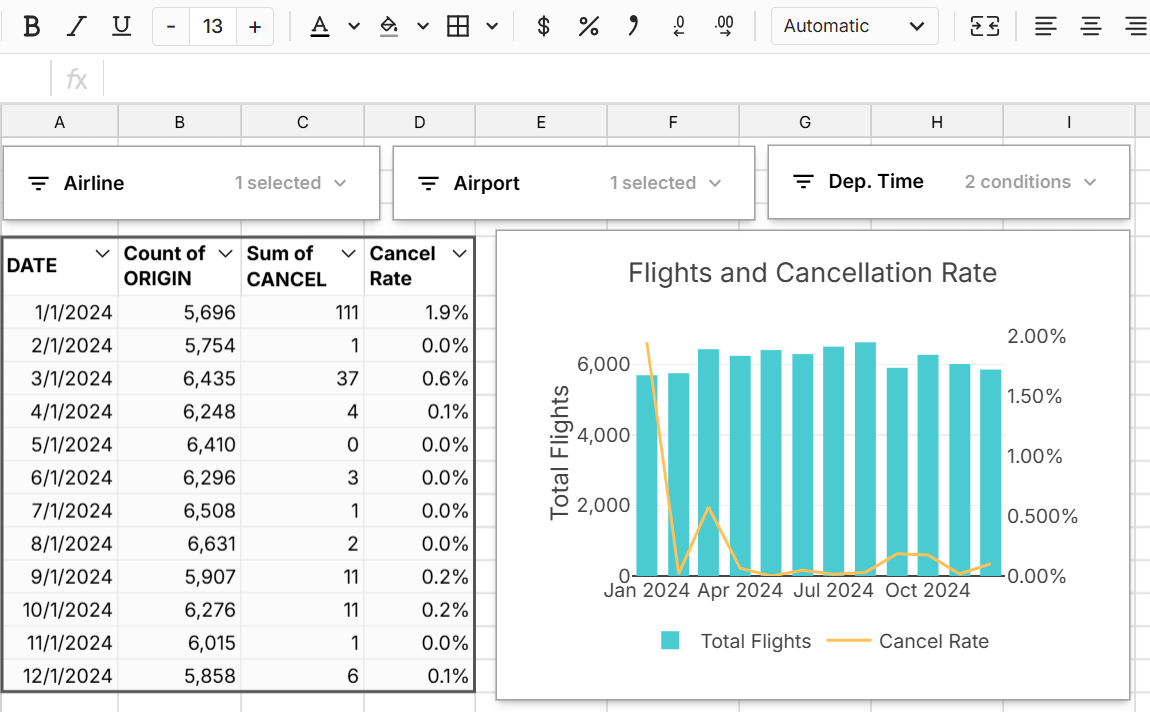
Task: Click the font size field showing 13
Action: click(x=213, y=27)
